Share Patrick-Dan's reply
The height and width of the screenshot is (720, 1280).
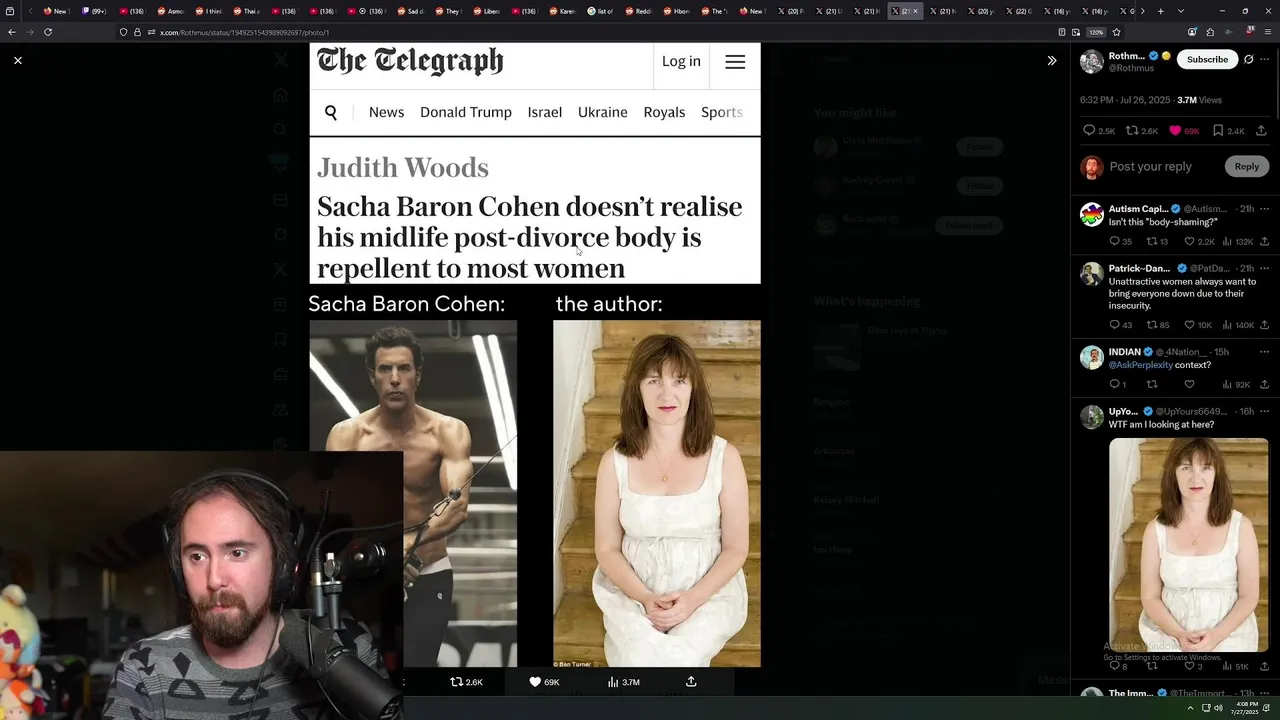point(1264,325)
